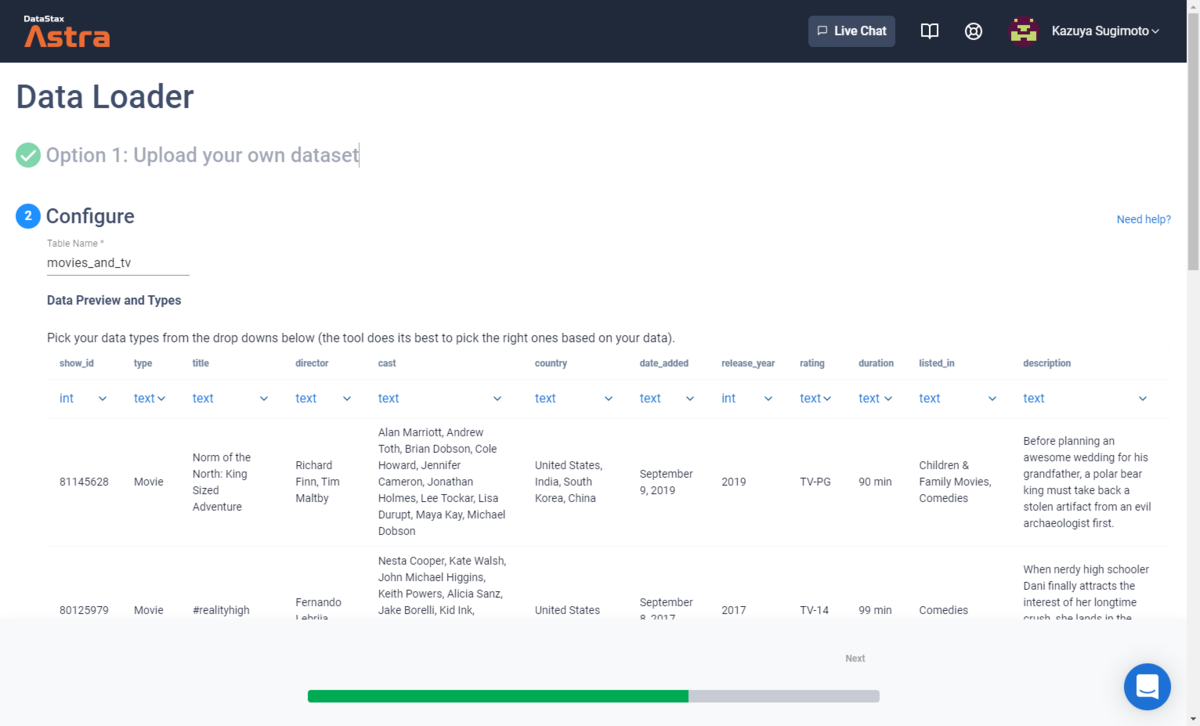Image resolution: width=1200 pixels, height=726 pixels.
Task: Click the DataStax Astra logo
Action: point(67,31)
